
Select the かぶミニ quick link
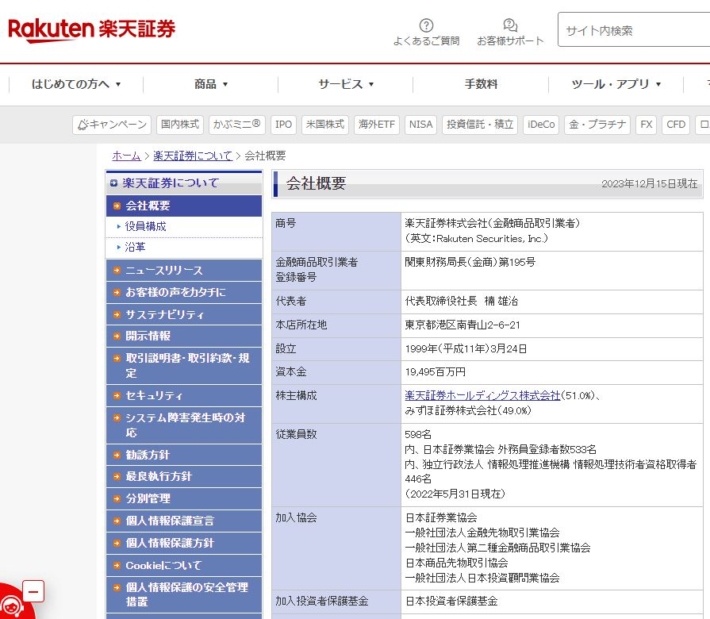tap(237, 125)
